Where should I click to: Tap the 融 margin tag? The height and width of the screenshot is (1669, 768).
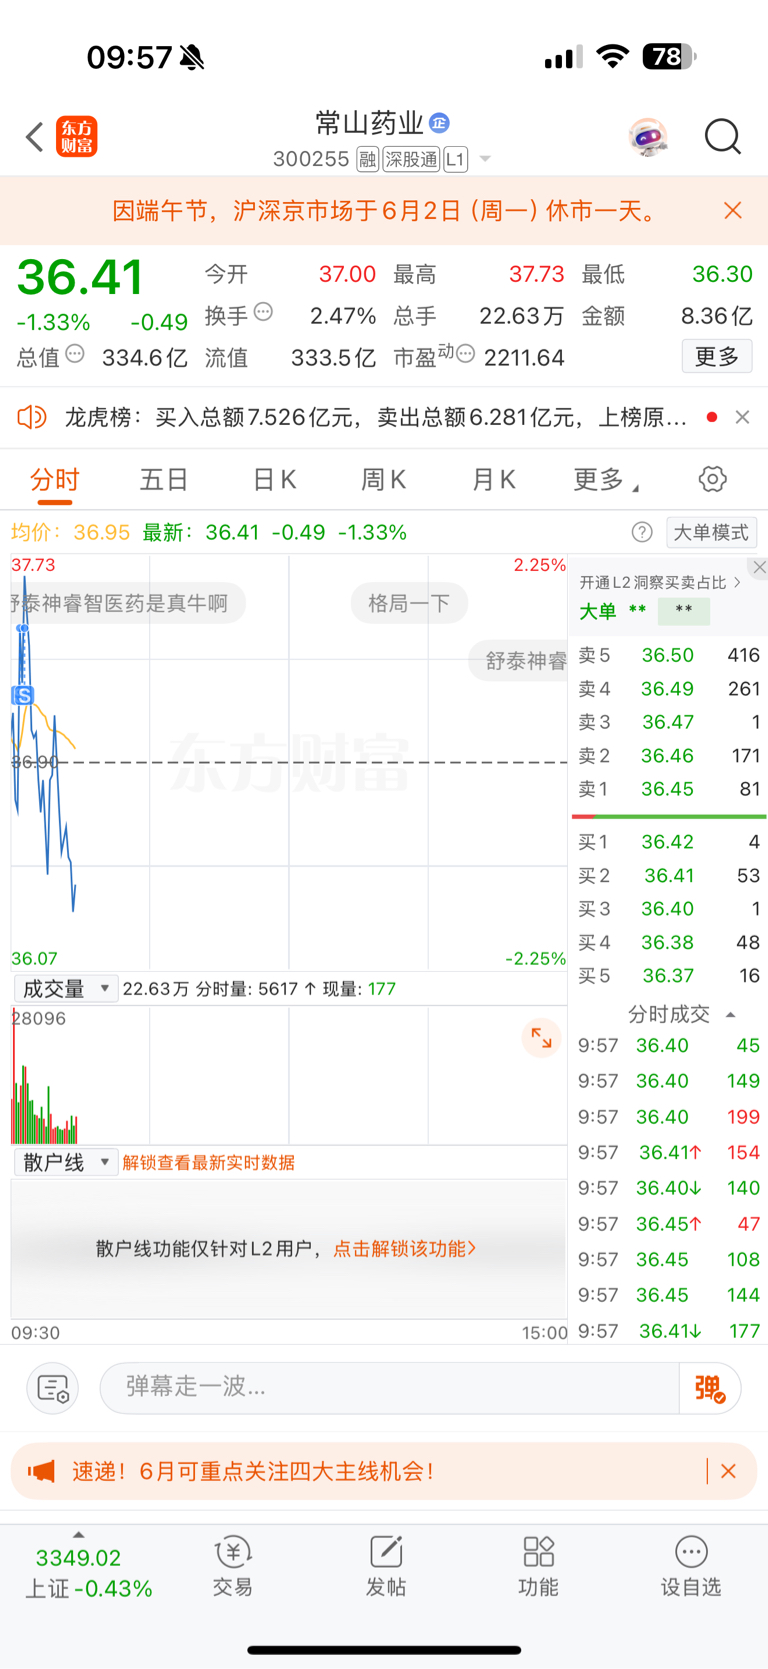367,159
